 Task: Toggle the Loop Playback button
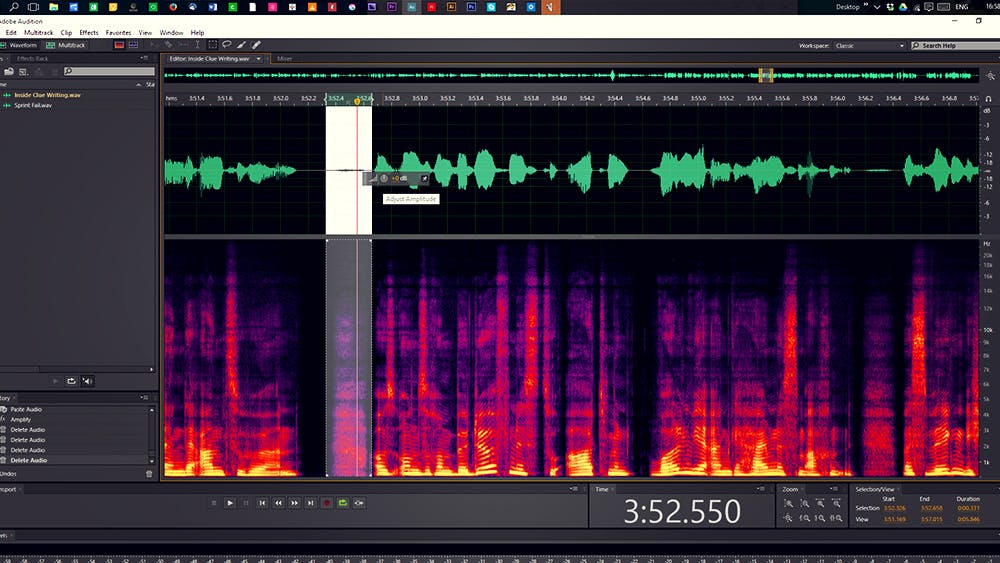click(343, 503)
